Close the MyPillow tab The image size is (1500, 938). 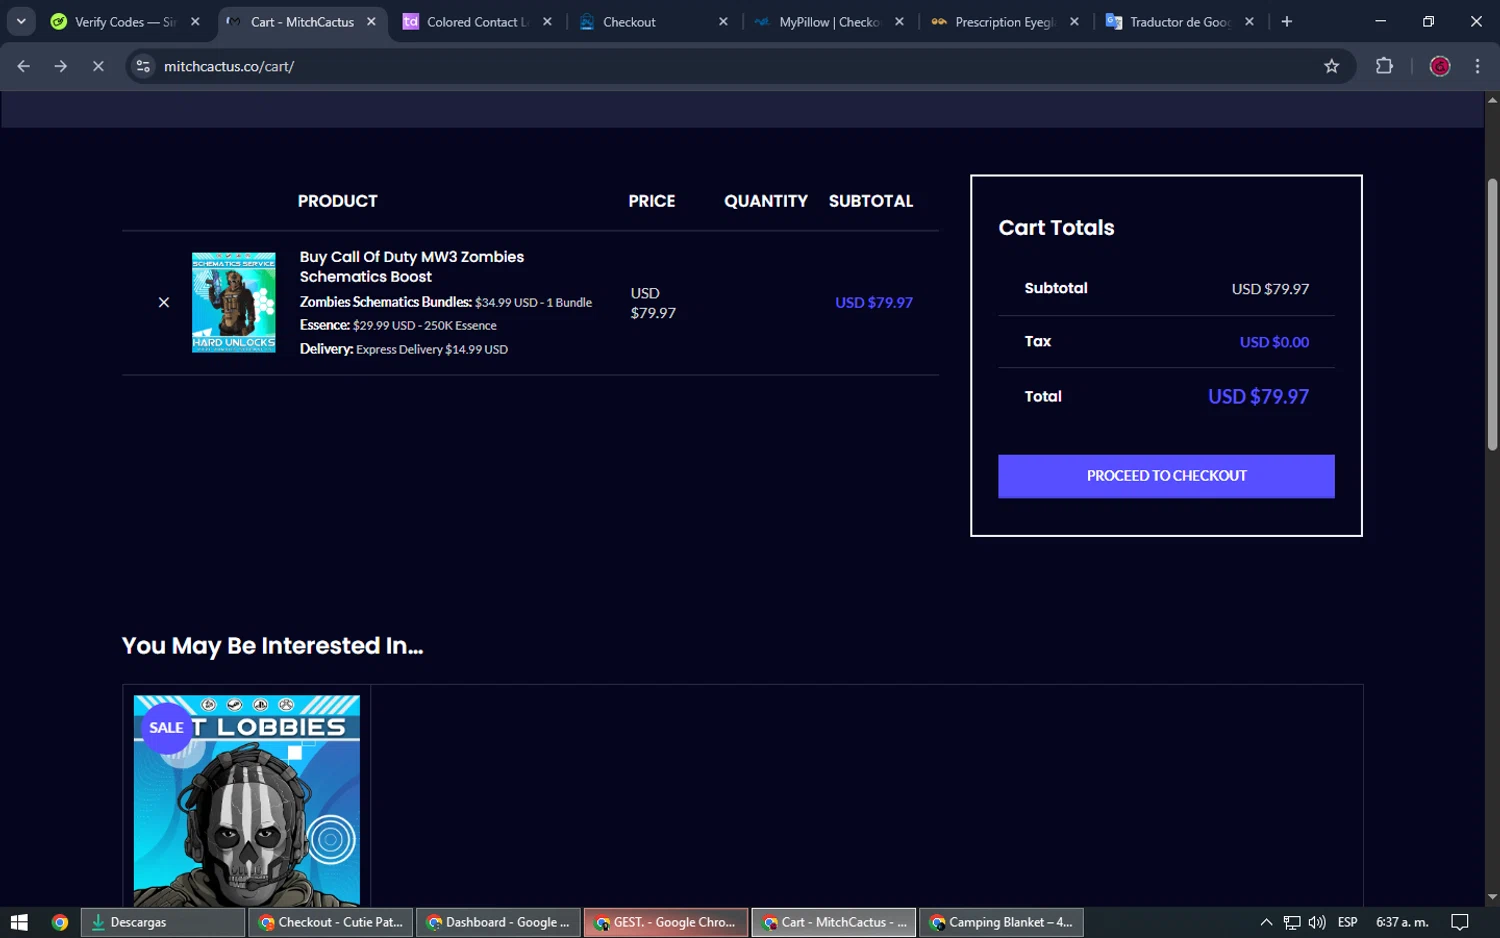tap(899, 22)
